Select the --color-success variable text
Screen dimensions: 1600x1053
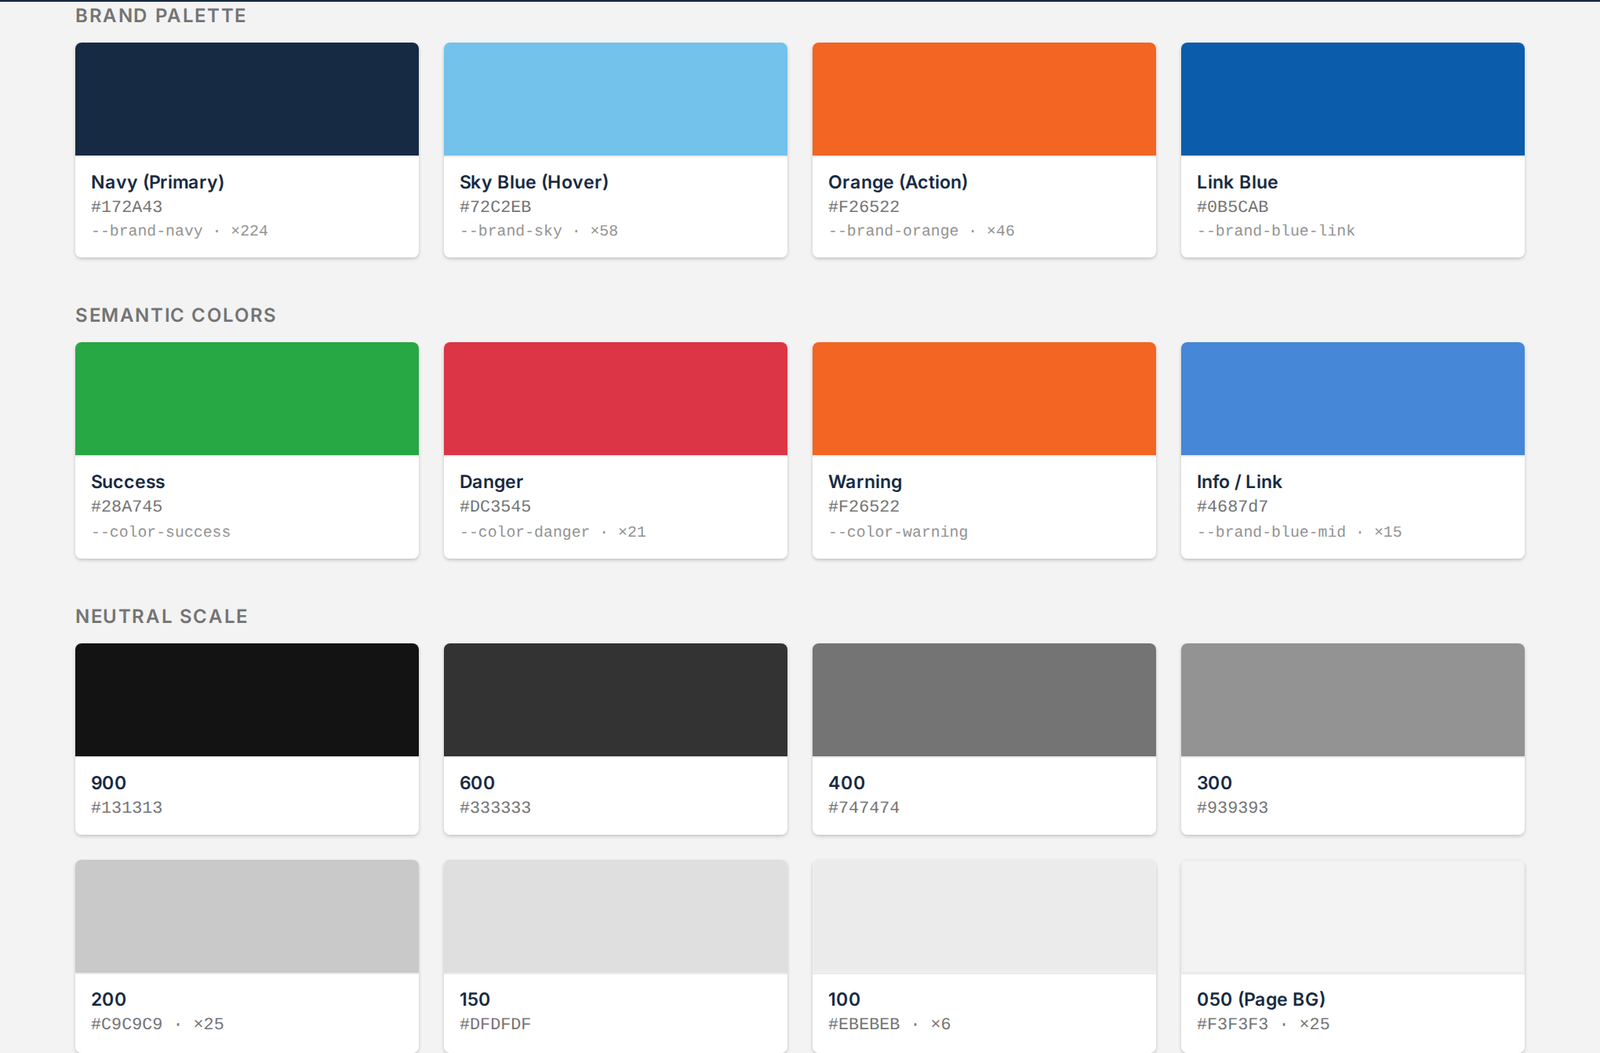coord(161,532)
